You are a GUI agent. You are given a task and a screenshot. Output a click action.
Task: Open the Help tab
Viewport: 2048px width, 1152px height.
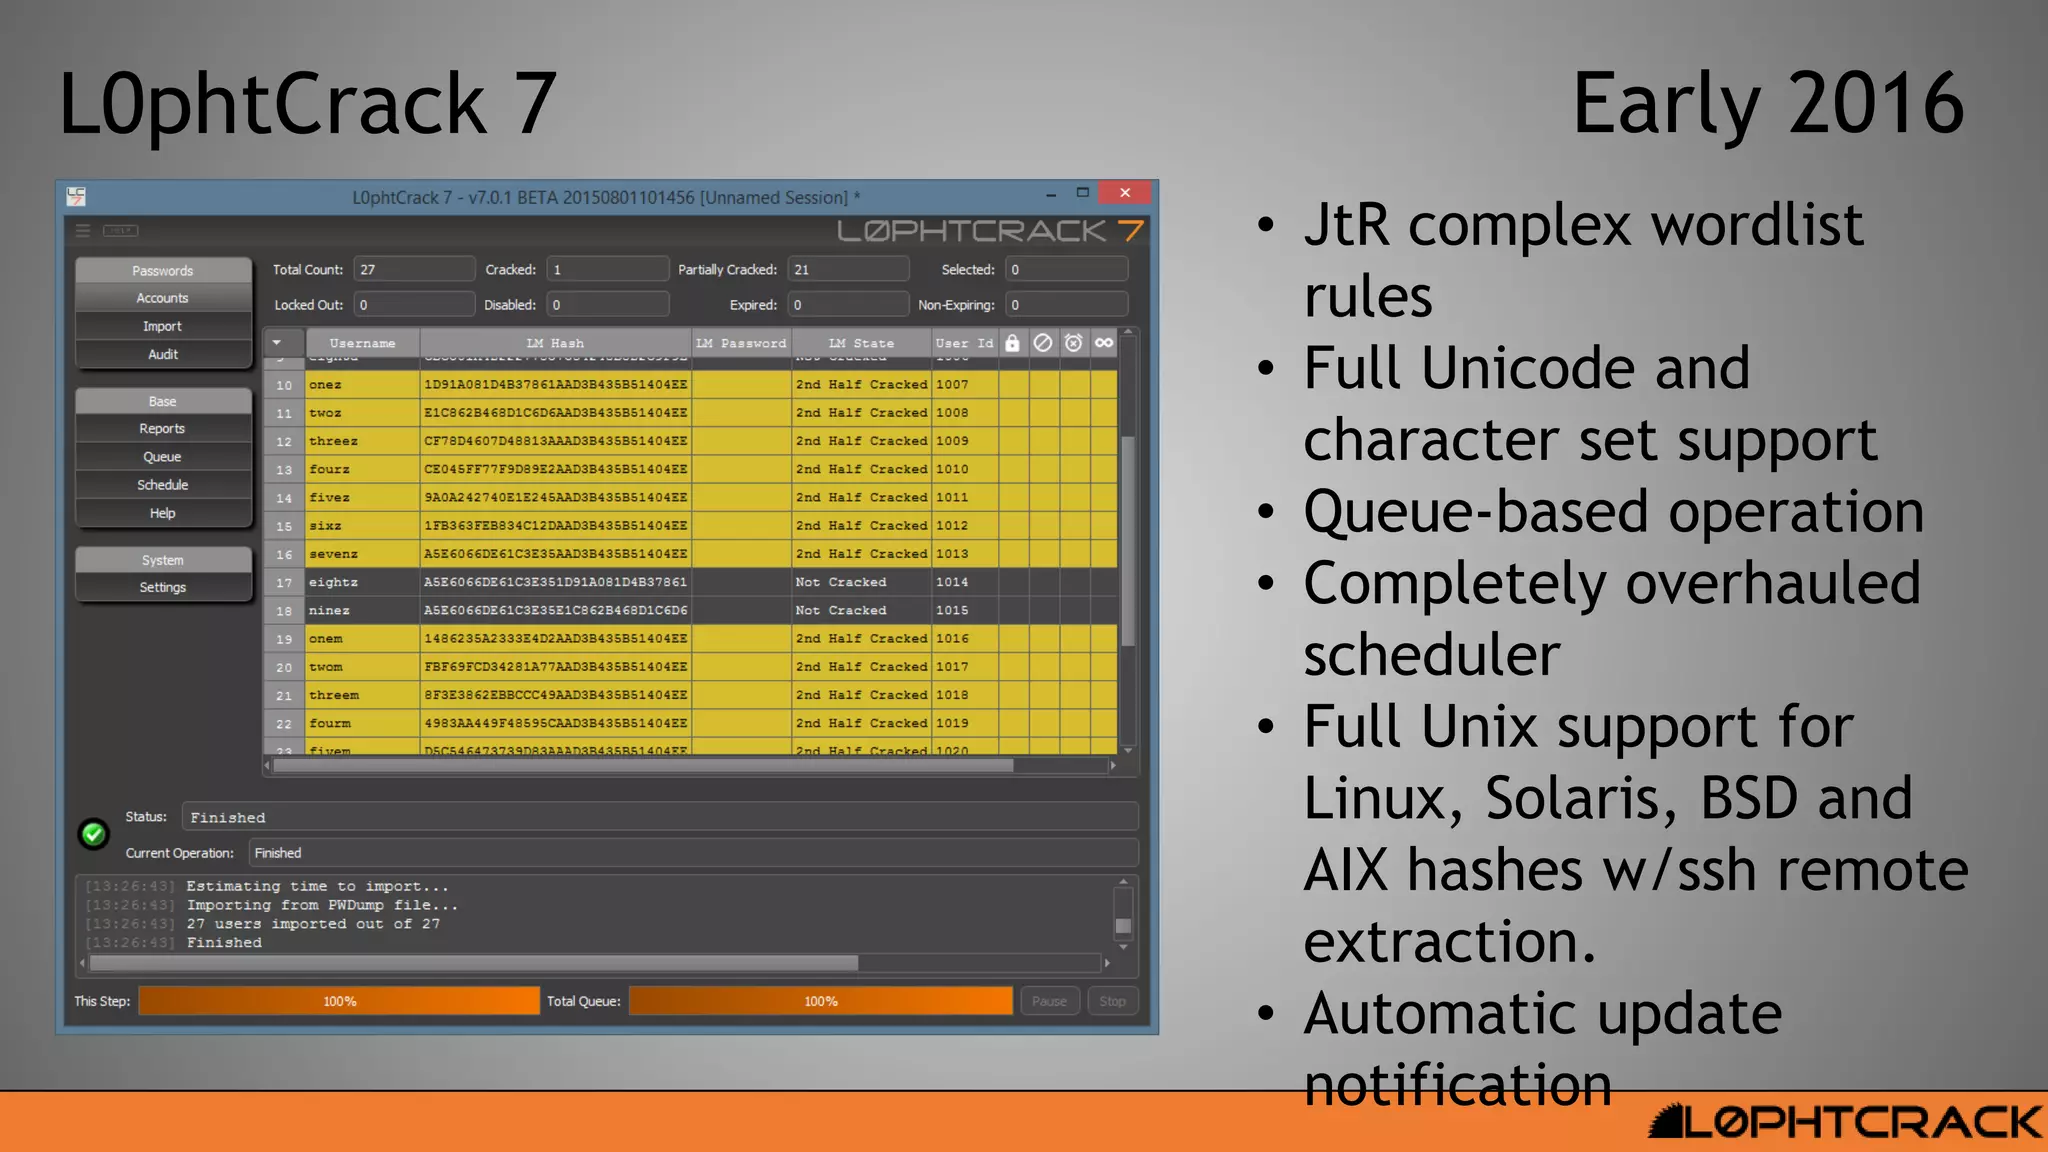tap(163, 513)
